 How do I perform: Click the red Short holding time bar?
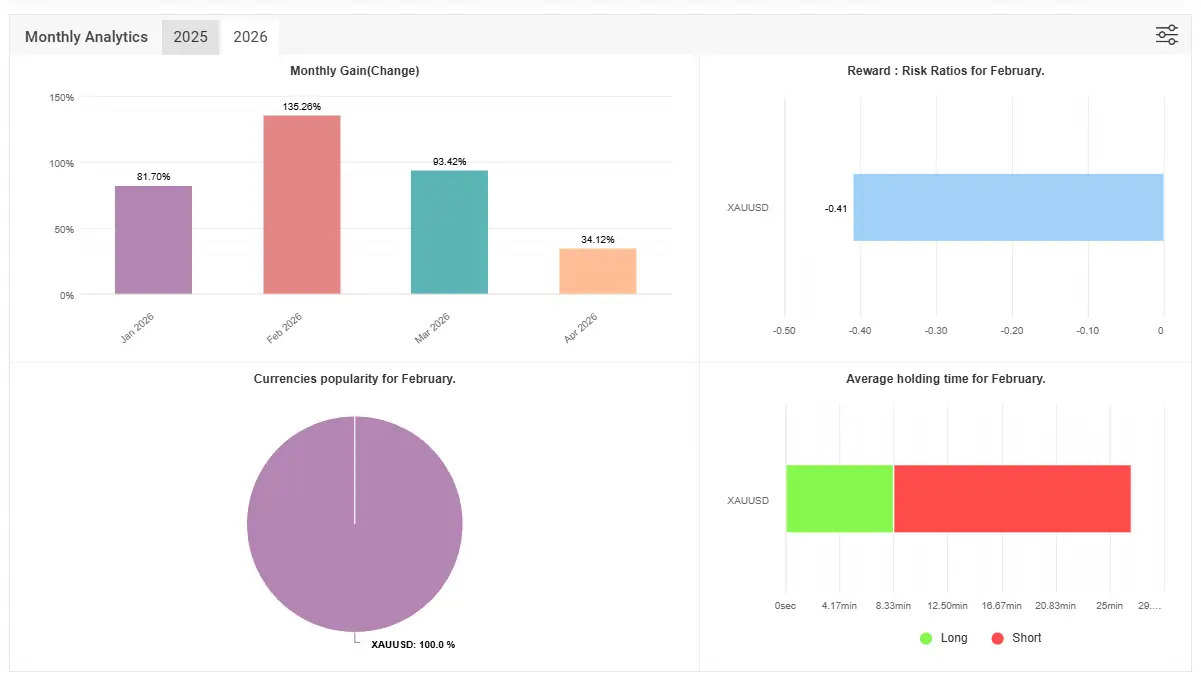click(1011, 498)
